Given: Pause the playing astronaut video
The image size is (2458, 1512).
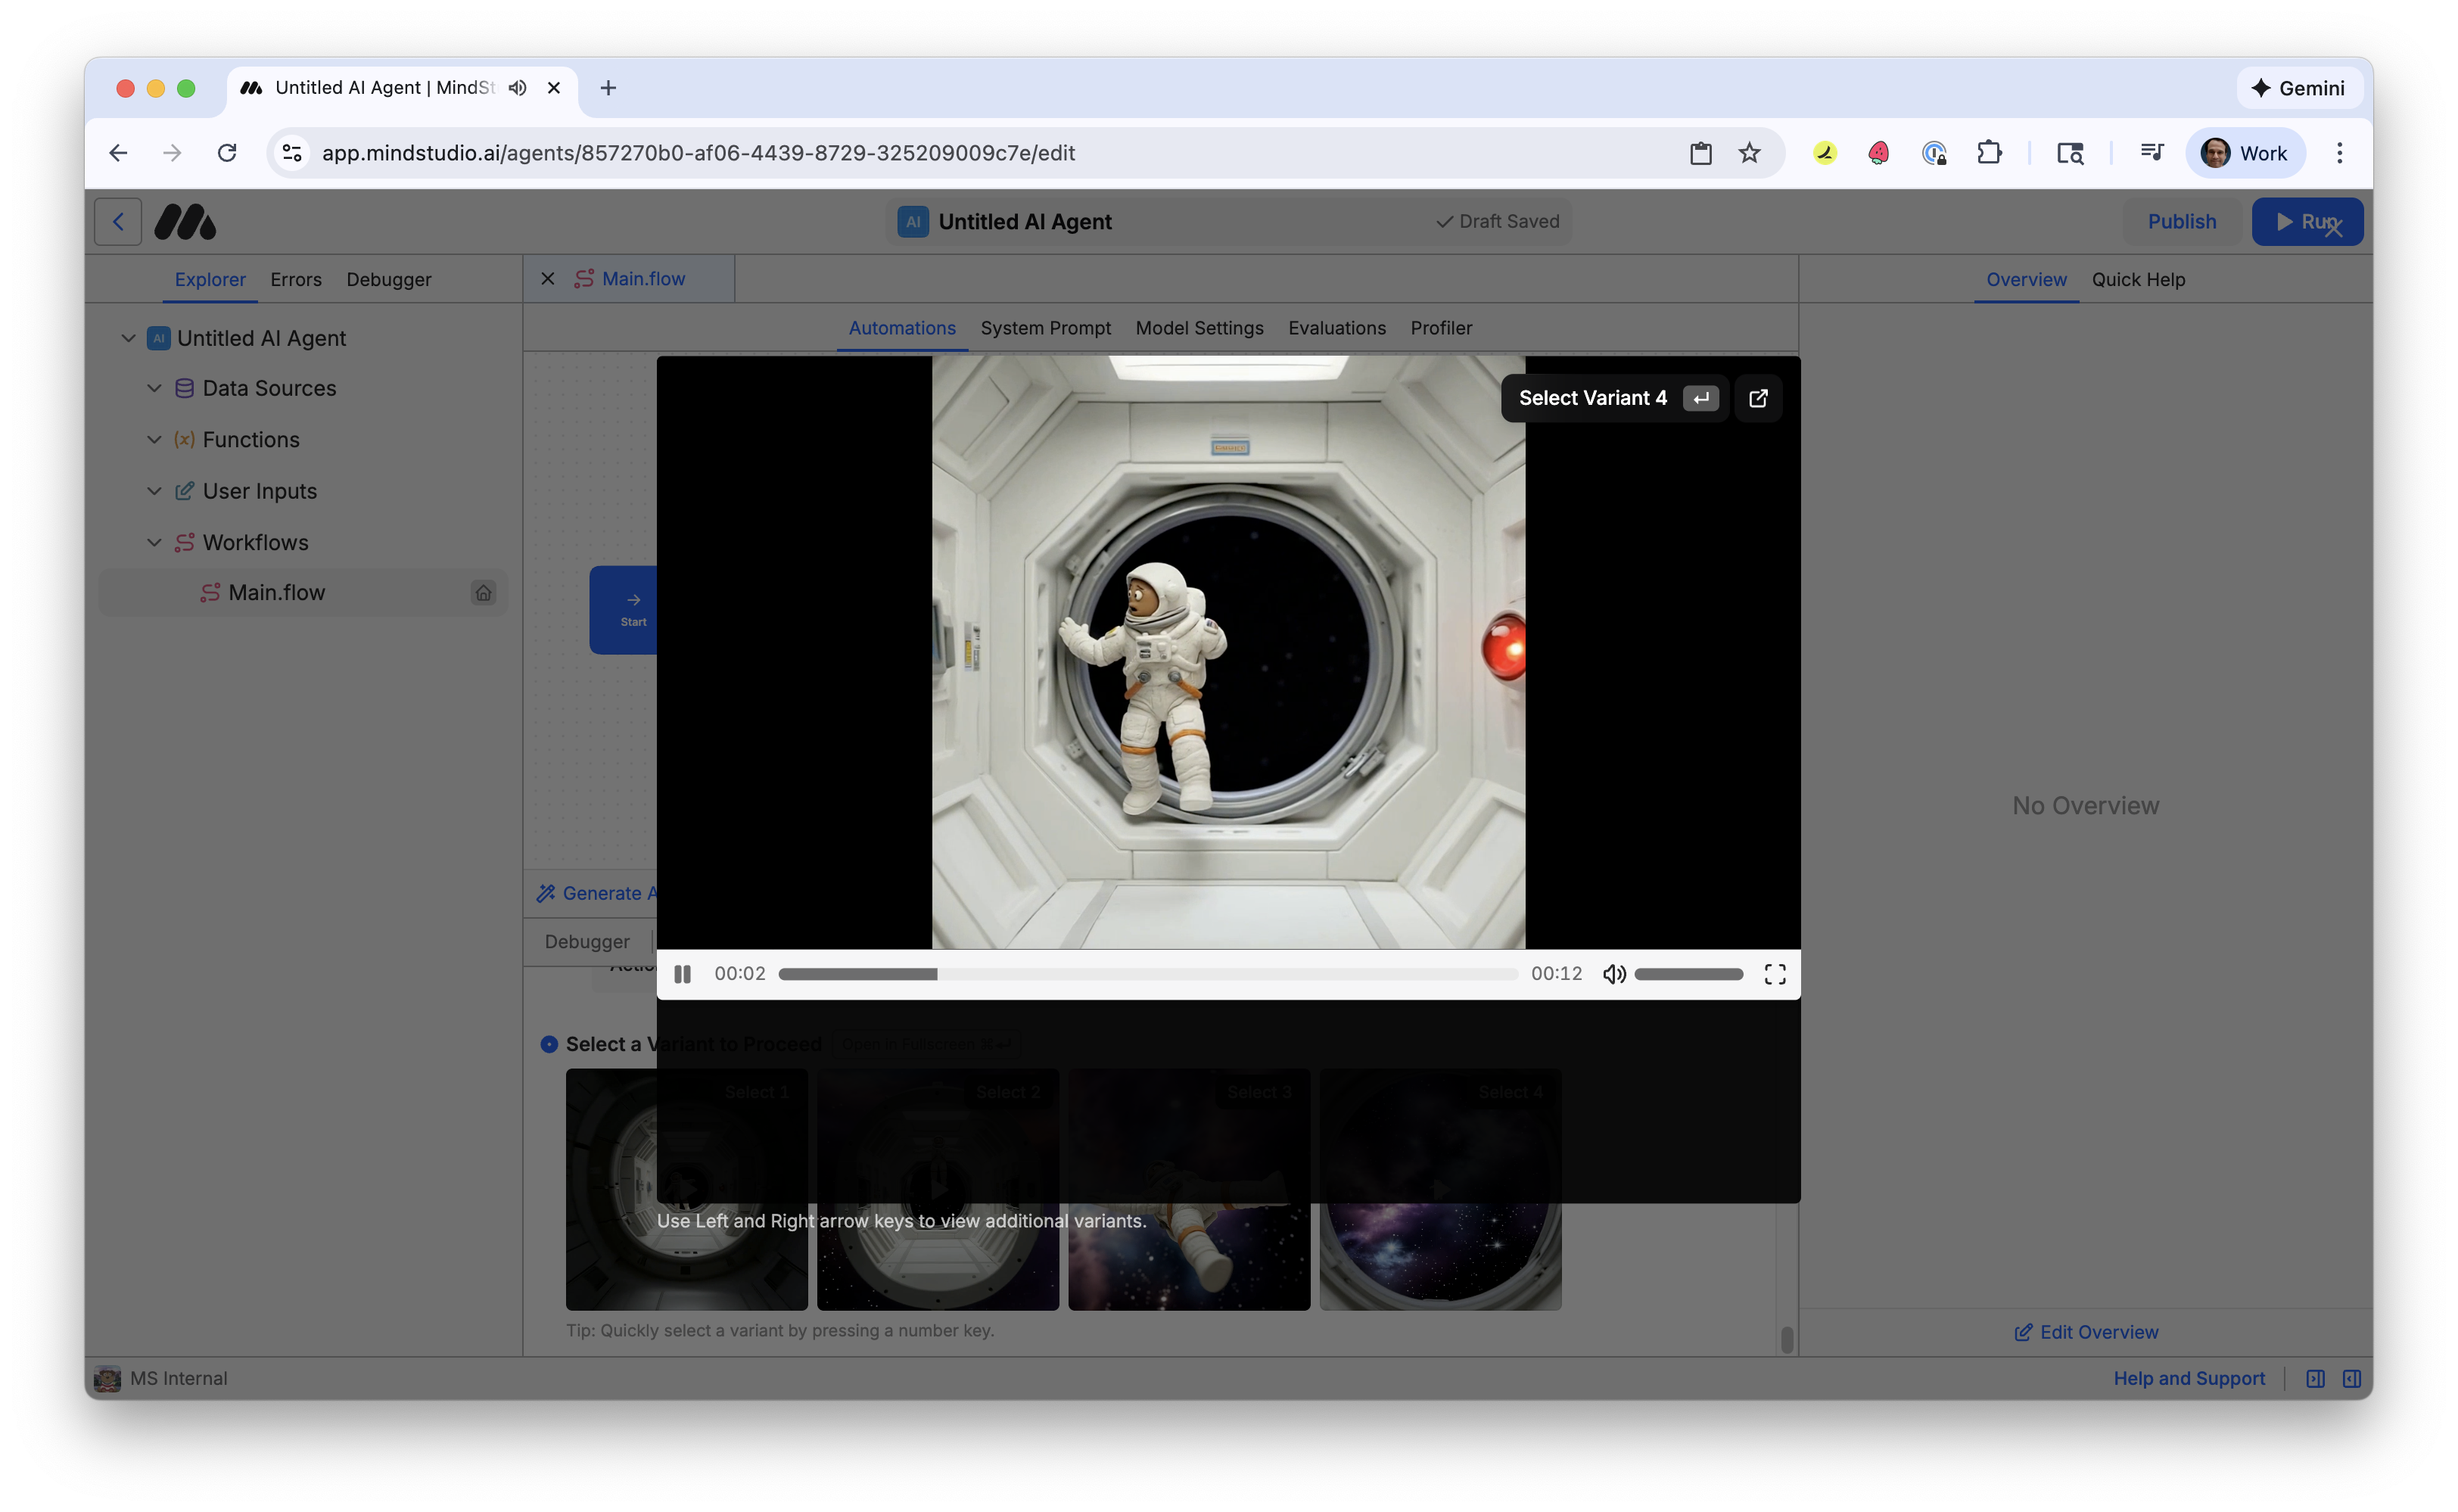Looking at the screenshot, I should (683, 973).
